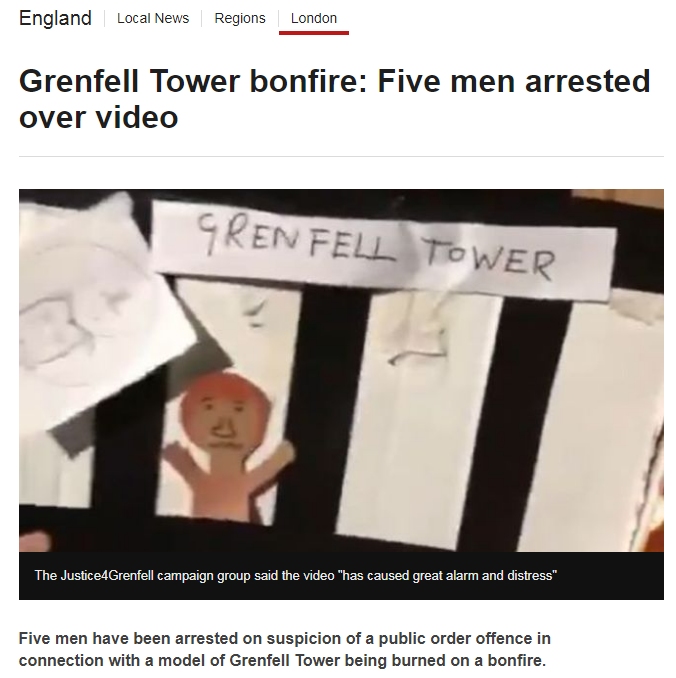Click the words 'over video' in headline
The height and width of the screenshot is (678, 676).
tap(99, 117)
